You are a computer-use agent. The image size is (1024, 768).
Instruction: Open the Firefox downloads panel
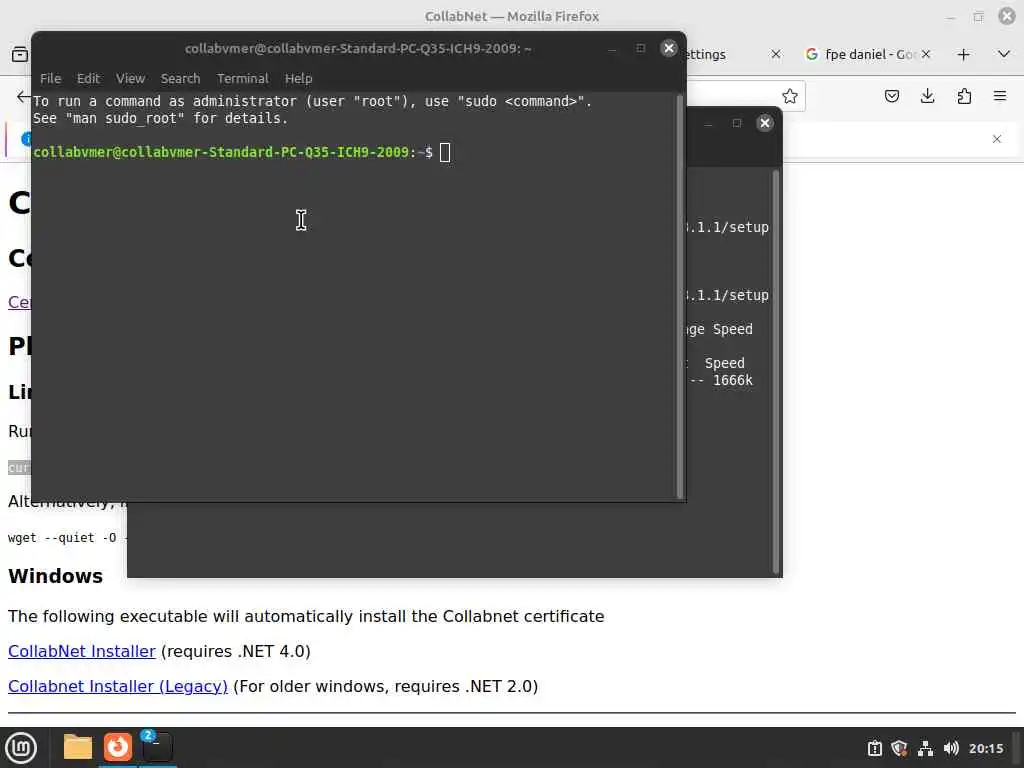[x=927, y=97]
